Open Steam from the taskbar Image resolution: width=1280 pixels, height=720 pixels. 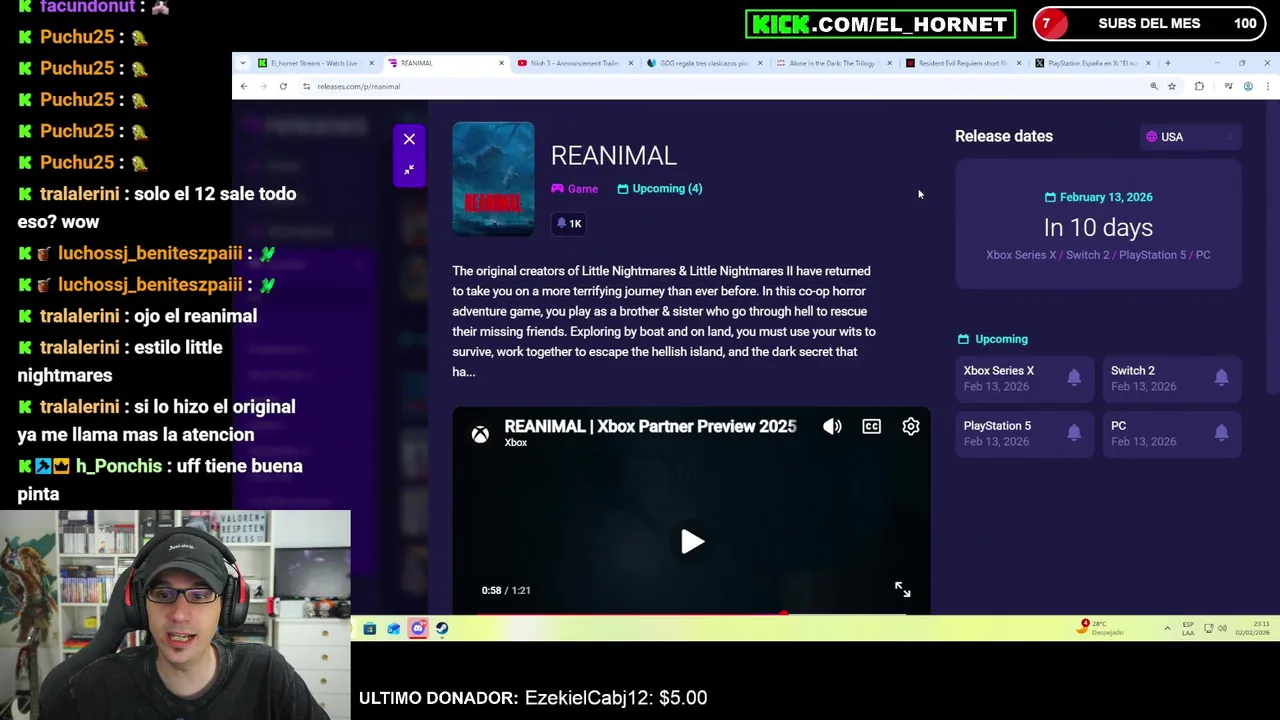tap(442, 629)
